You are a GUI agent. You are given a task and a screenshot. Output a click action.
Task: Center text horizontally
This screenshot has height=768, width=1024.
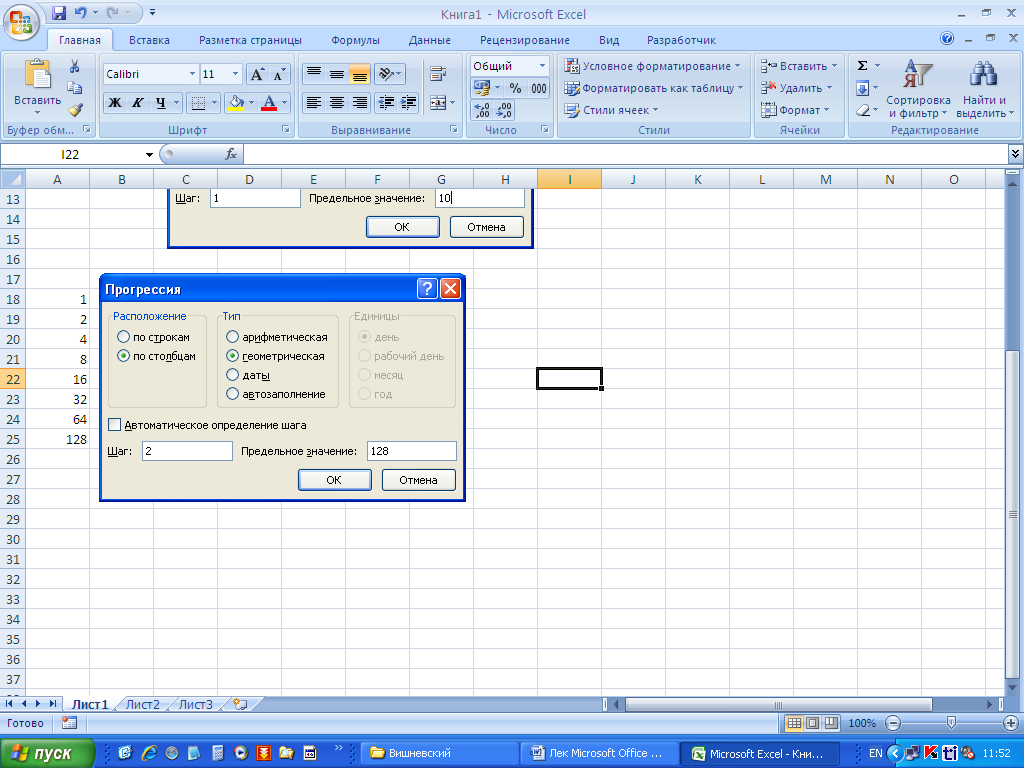[337, 103]
